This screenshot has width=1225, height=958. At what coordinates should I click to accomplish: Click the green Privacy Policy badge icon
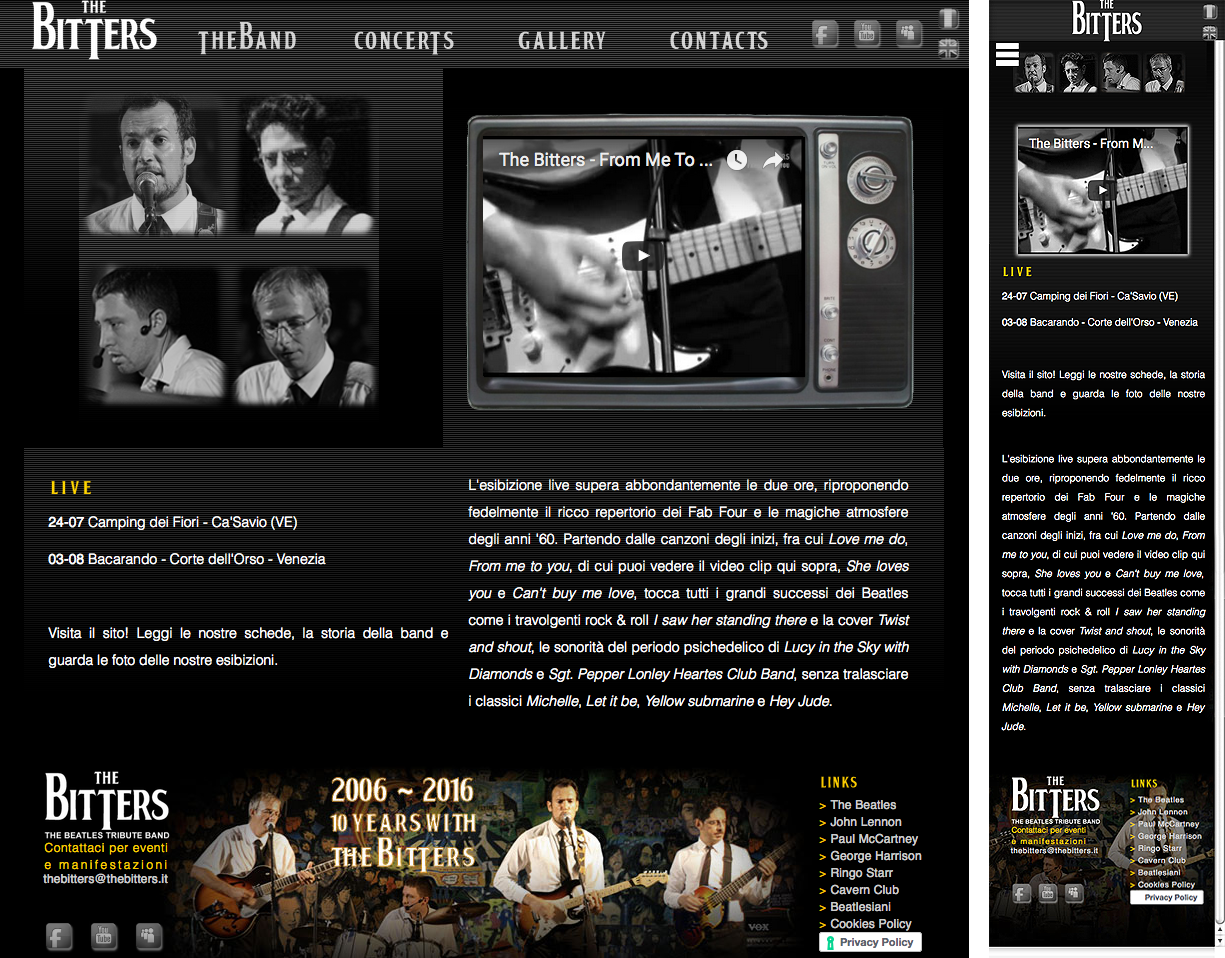pyautogui.click(x=830, y=942)
